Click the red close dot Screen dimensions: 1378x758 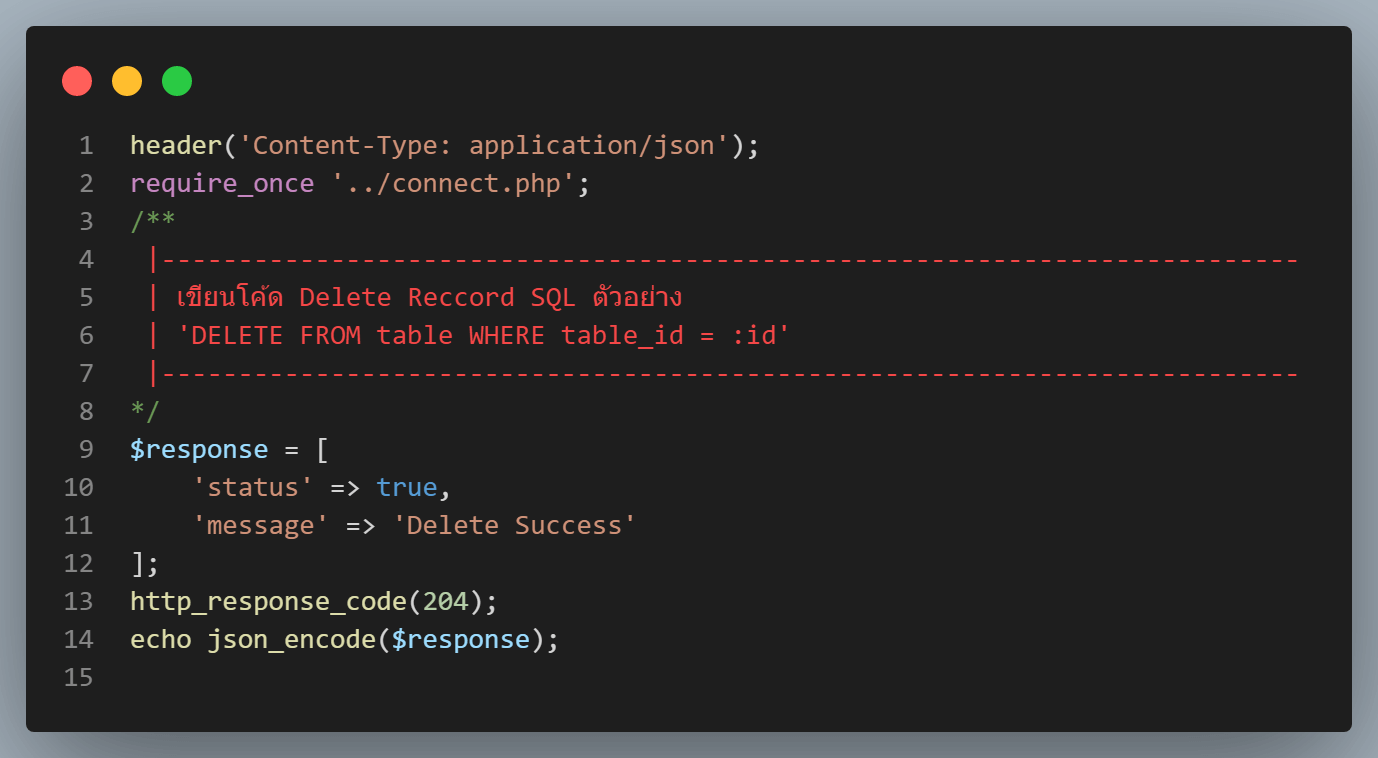(77, 81)
